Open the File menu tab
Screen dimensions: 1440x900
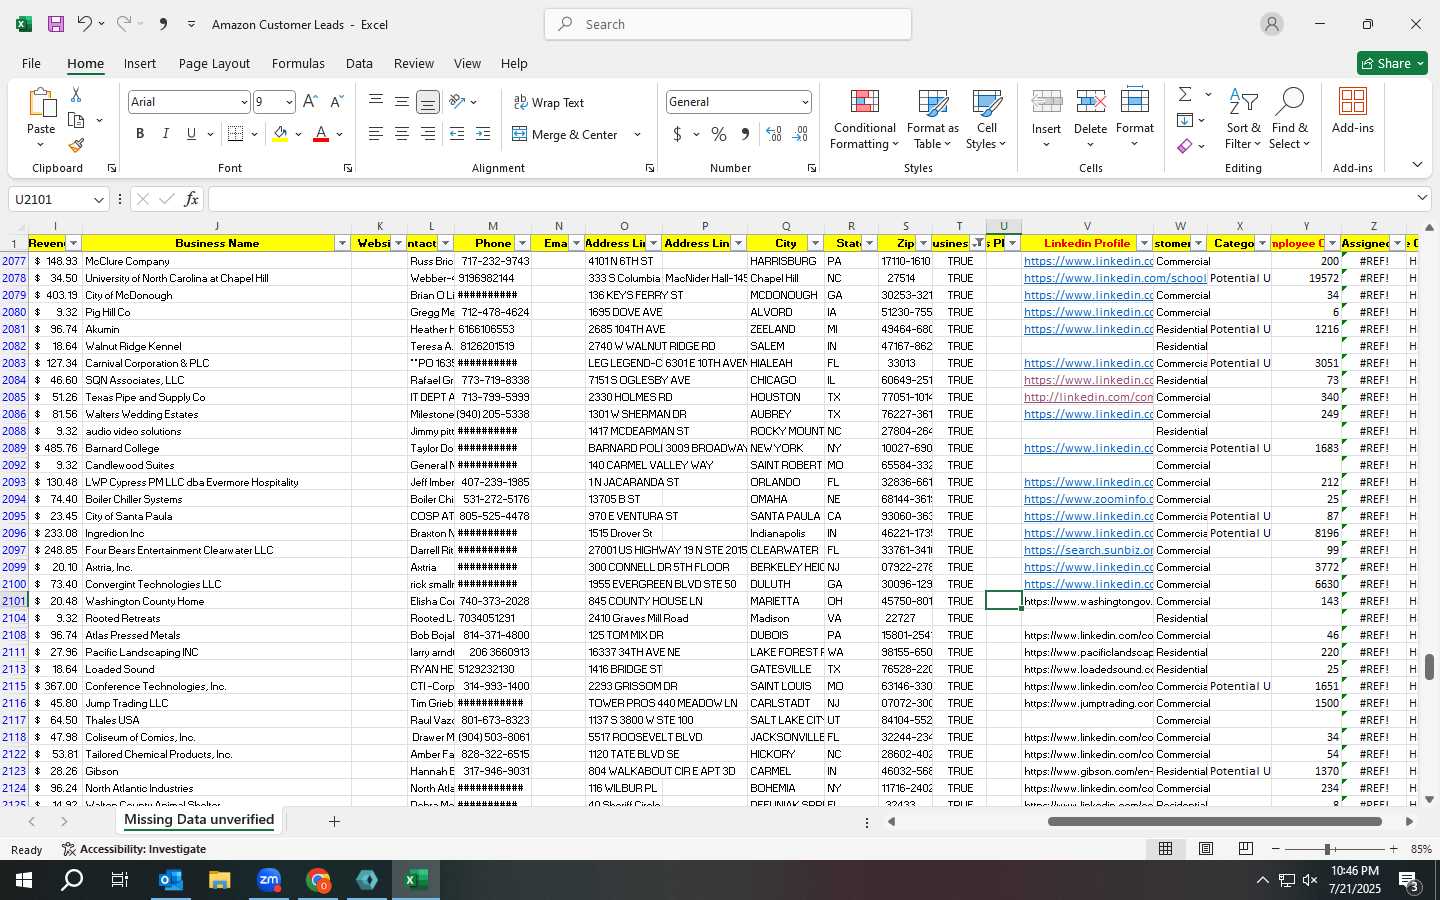(x=31, y=63)
